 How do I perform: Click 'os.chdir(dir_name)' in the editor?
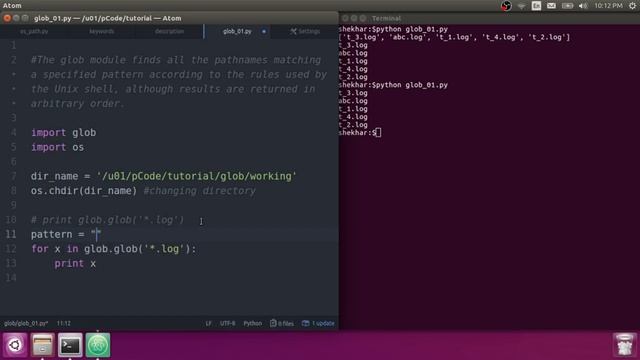(84, 191)
